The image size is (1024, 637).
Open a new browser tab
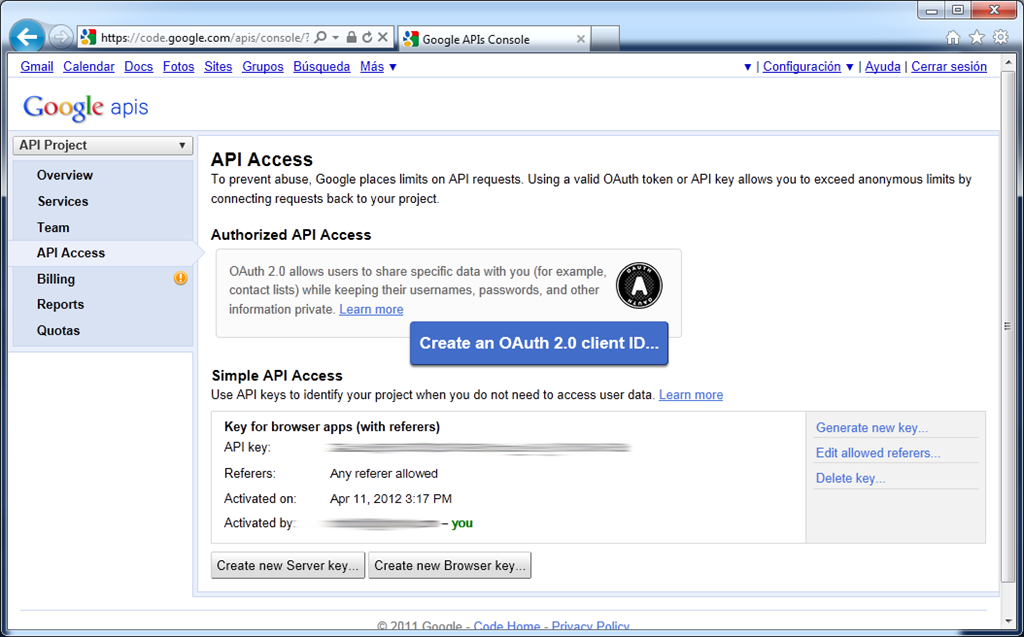(605, 39)
